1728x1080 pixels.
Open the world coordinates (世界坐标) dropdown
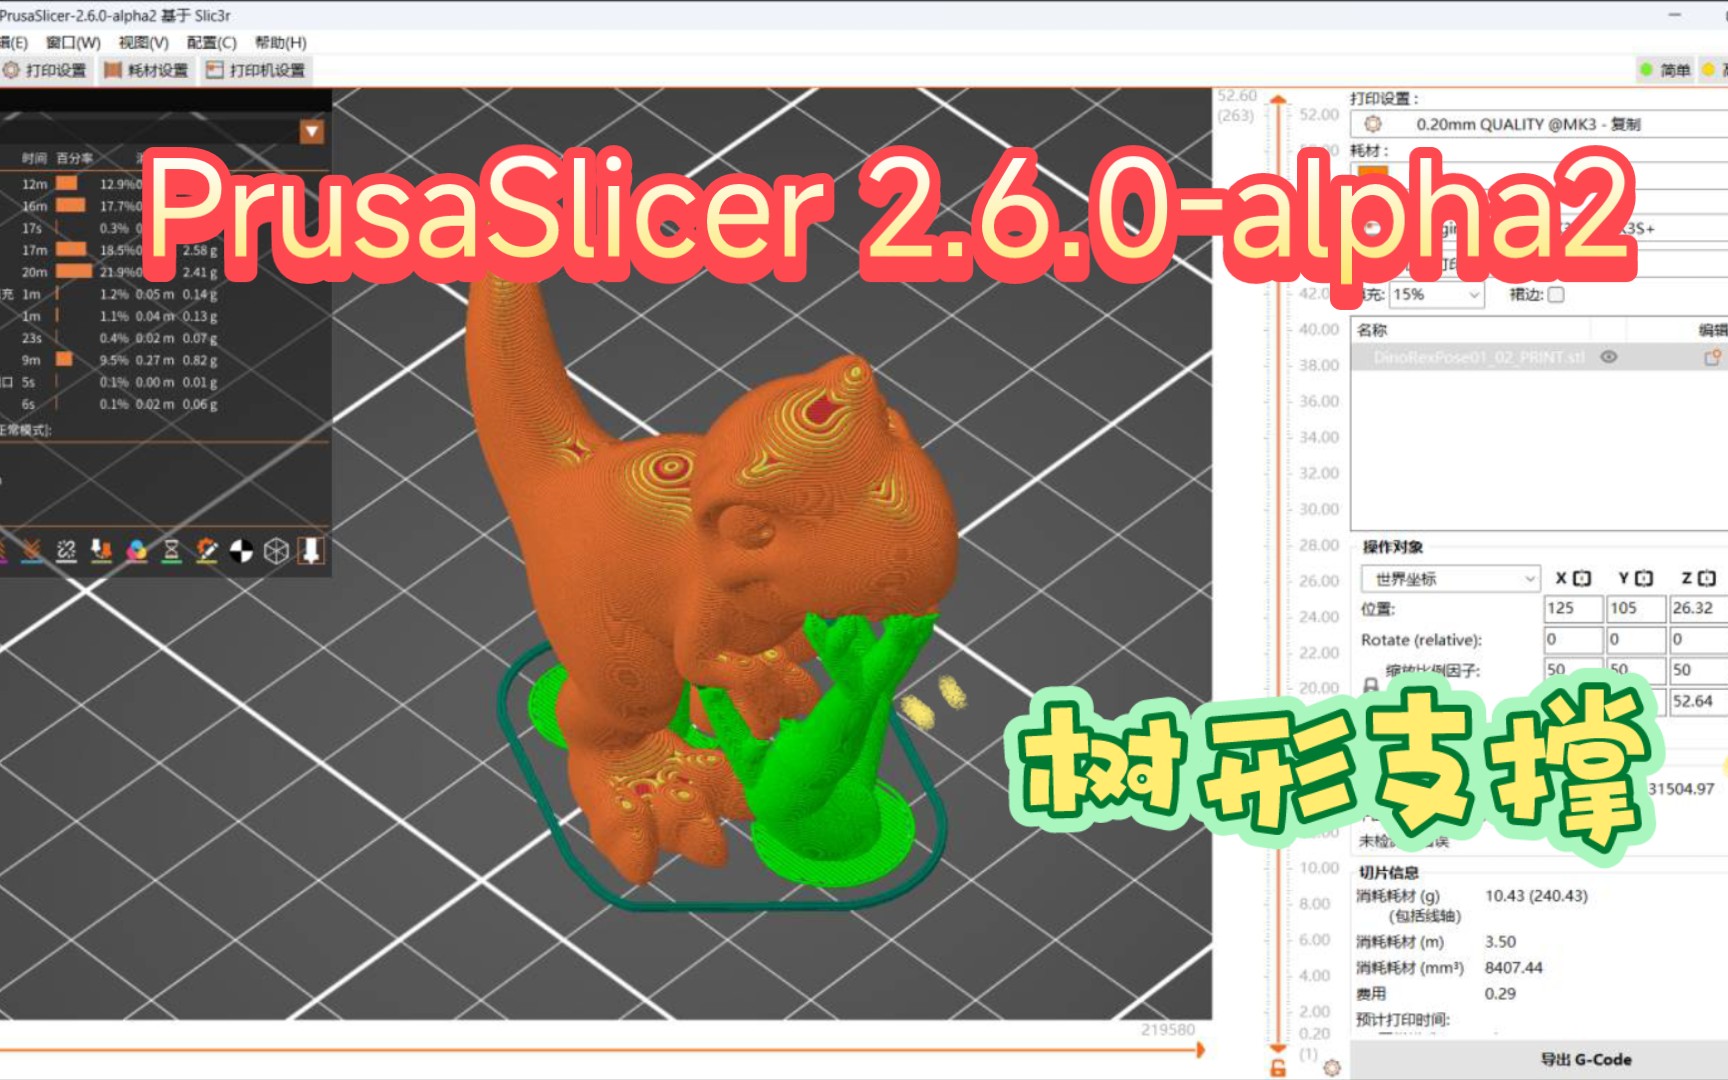point(1450,579)
